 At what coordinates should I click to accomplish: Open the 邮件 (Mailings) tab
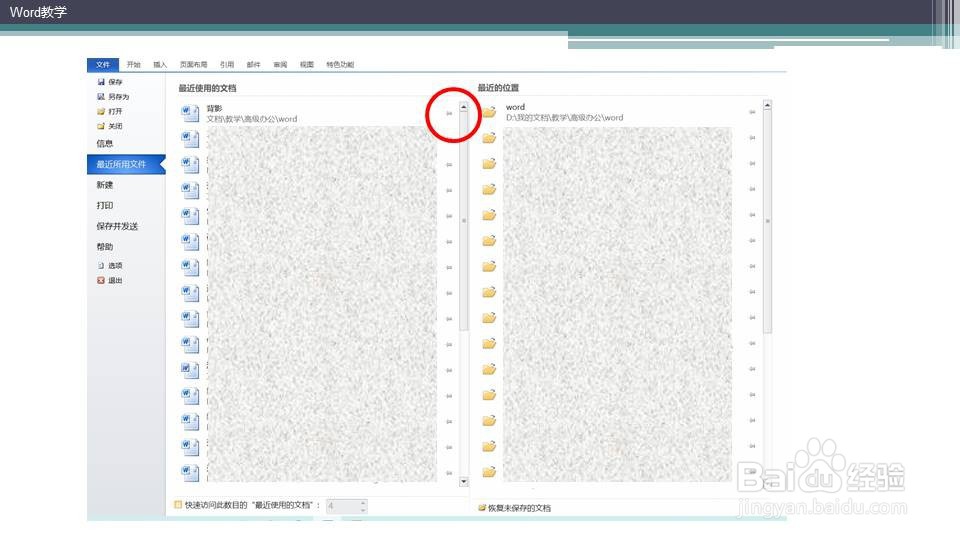pyautogui.click(x=253, y=64)
